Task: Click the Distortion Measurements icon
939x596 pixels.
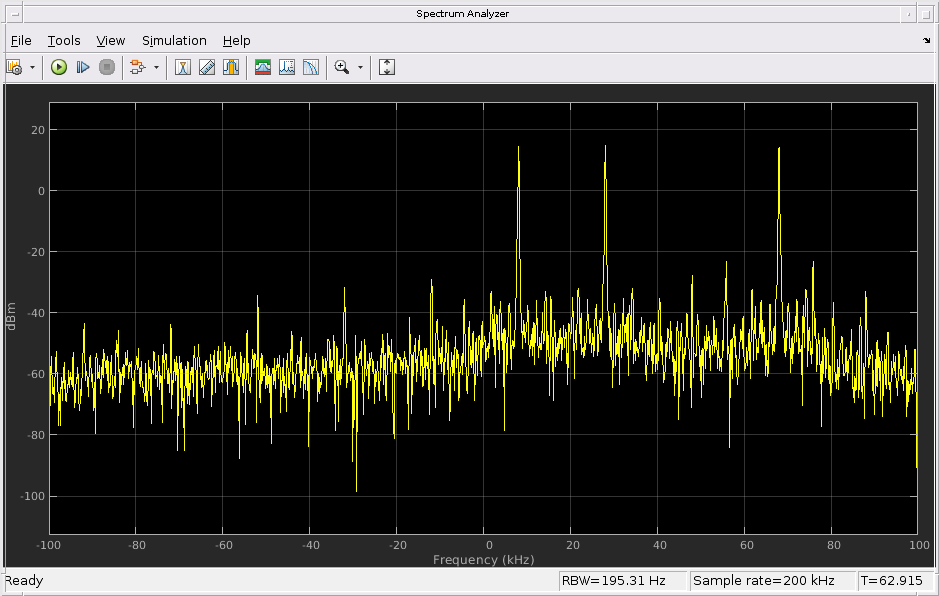Action: click(x=287, y=67)
